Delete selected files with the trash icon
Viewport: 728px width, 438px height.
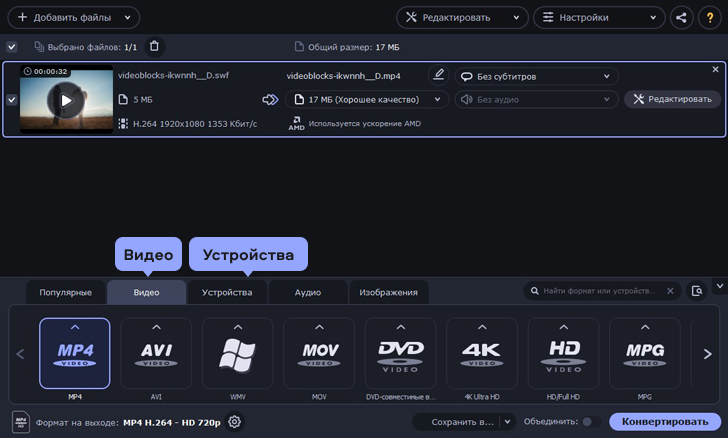point(154,46)
